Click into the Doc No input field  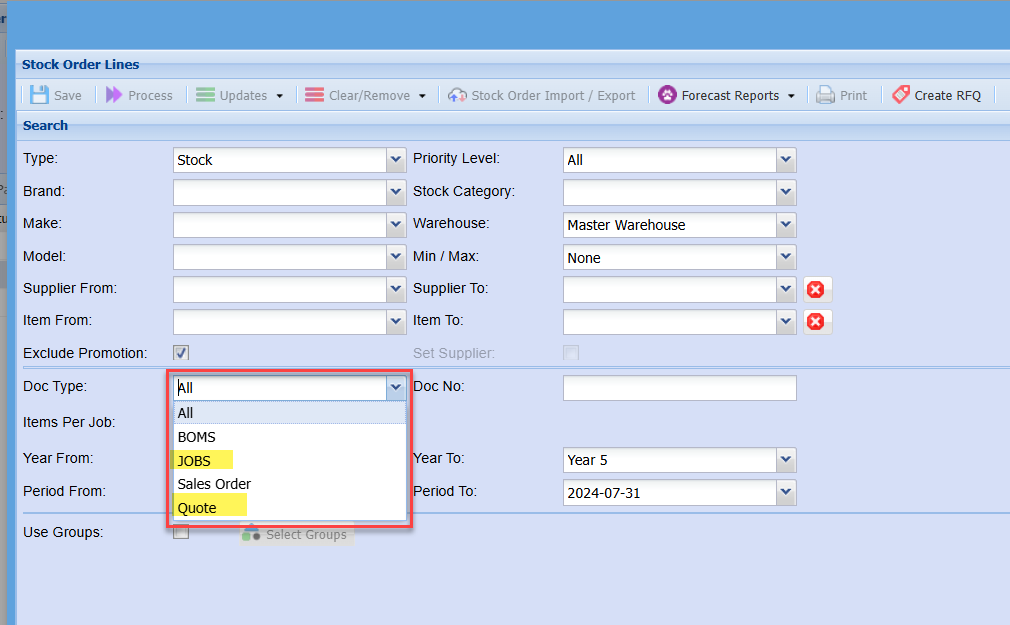(x=680, y=388)
